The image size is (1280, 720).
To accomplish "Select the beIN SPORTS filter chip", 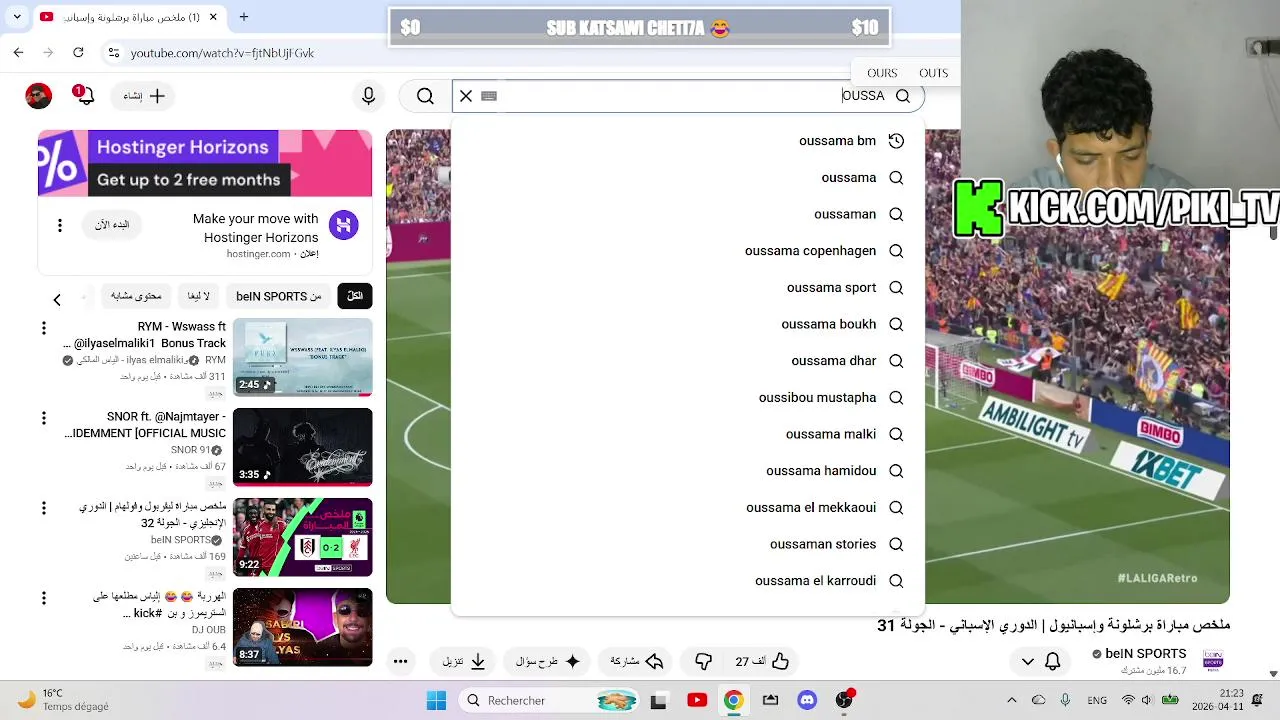I will [x=278, y=296].
